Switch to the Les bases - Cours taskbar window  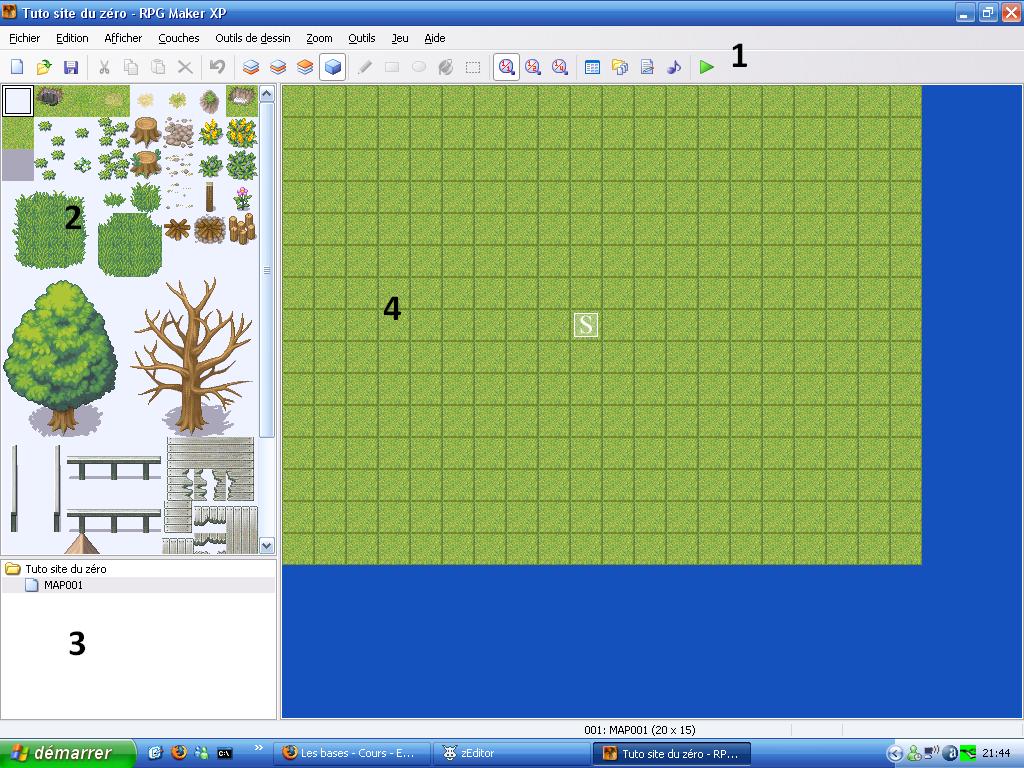(351, 753)
